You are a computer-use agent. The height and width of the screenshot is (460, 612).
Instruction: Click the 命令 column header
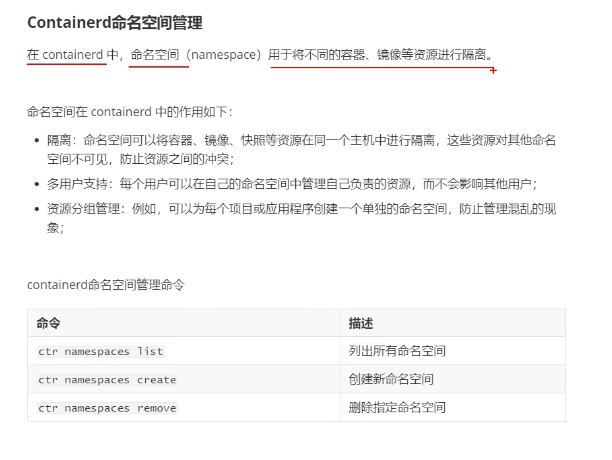48,323
